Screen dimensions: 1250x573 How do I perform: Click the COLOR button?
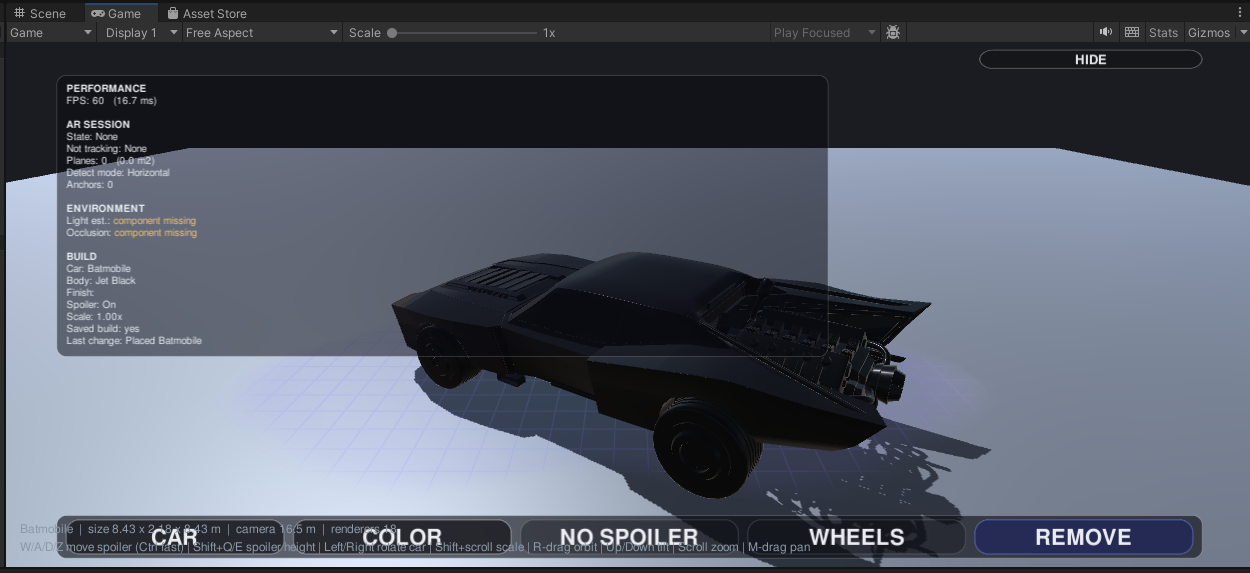point(402,537)
